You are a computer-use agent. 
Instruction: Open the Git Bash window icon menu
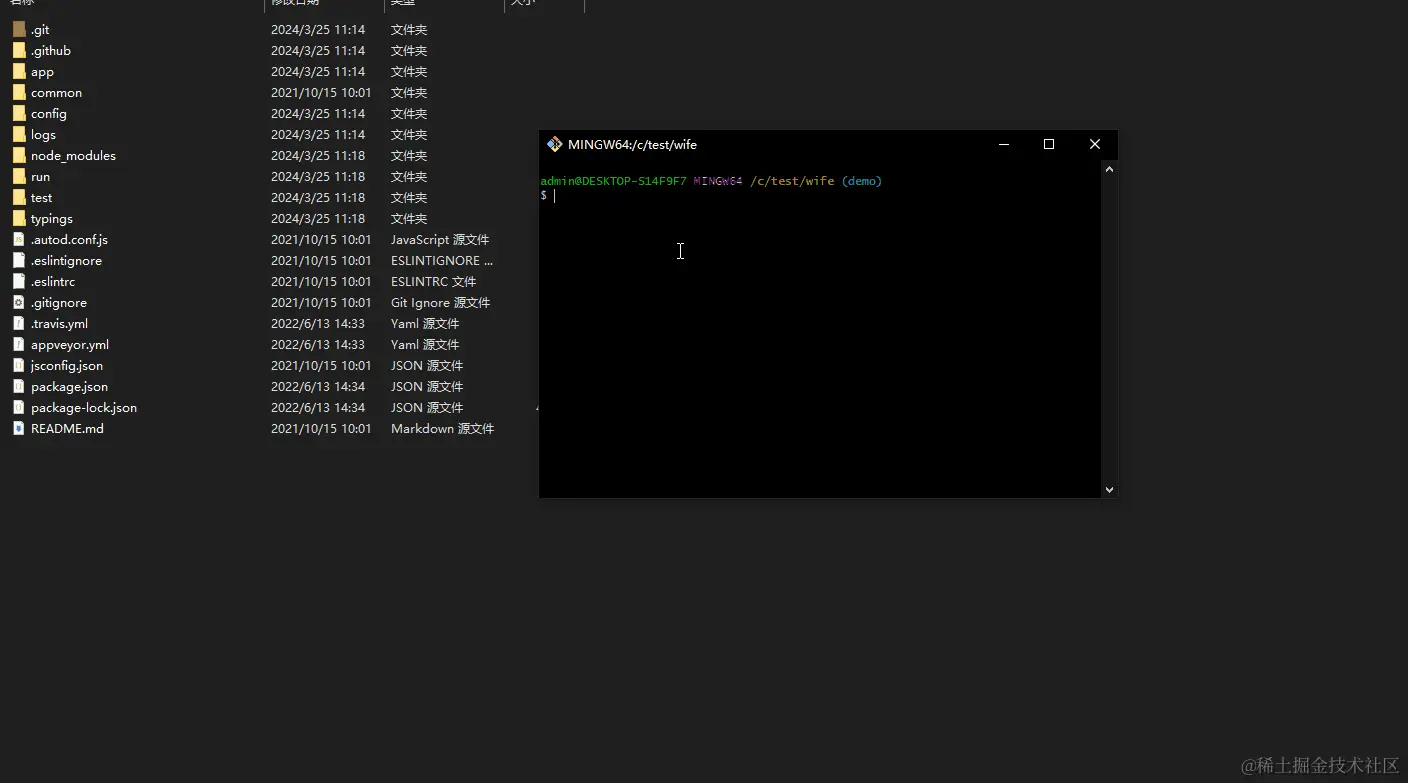554,144
